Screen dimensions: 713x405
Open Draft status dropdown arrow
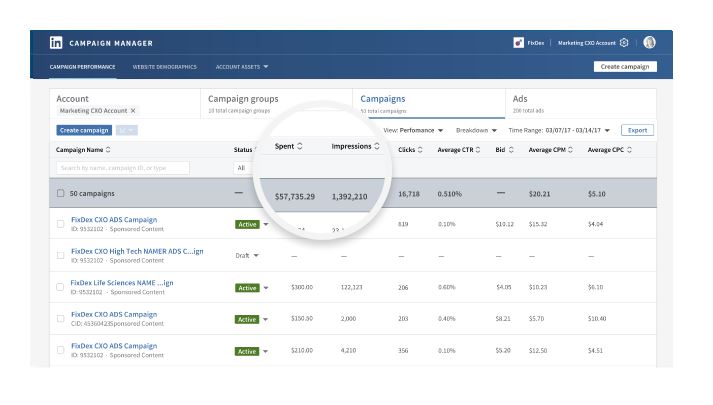256,255
